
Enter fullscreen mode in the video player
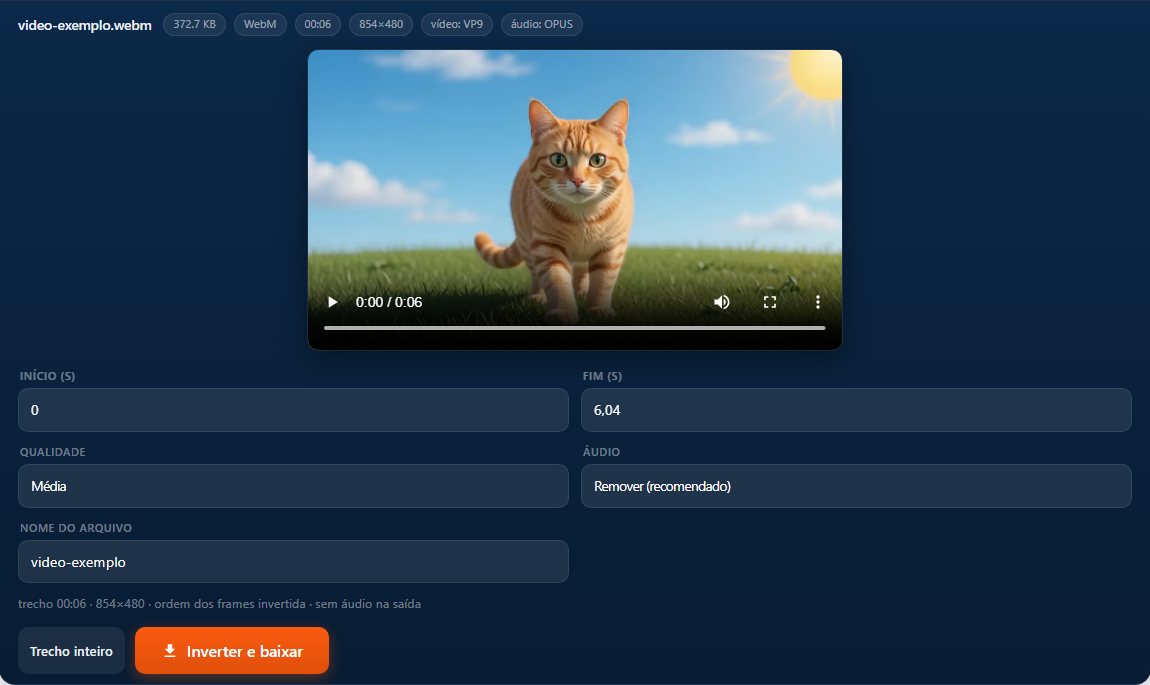point(769,302)
